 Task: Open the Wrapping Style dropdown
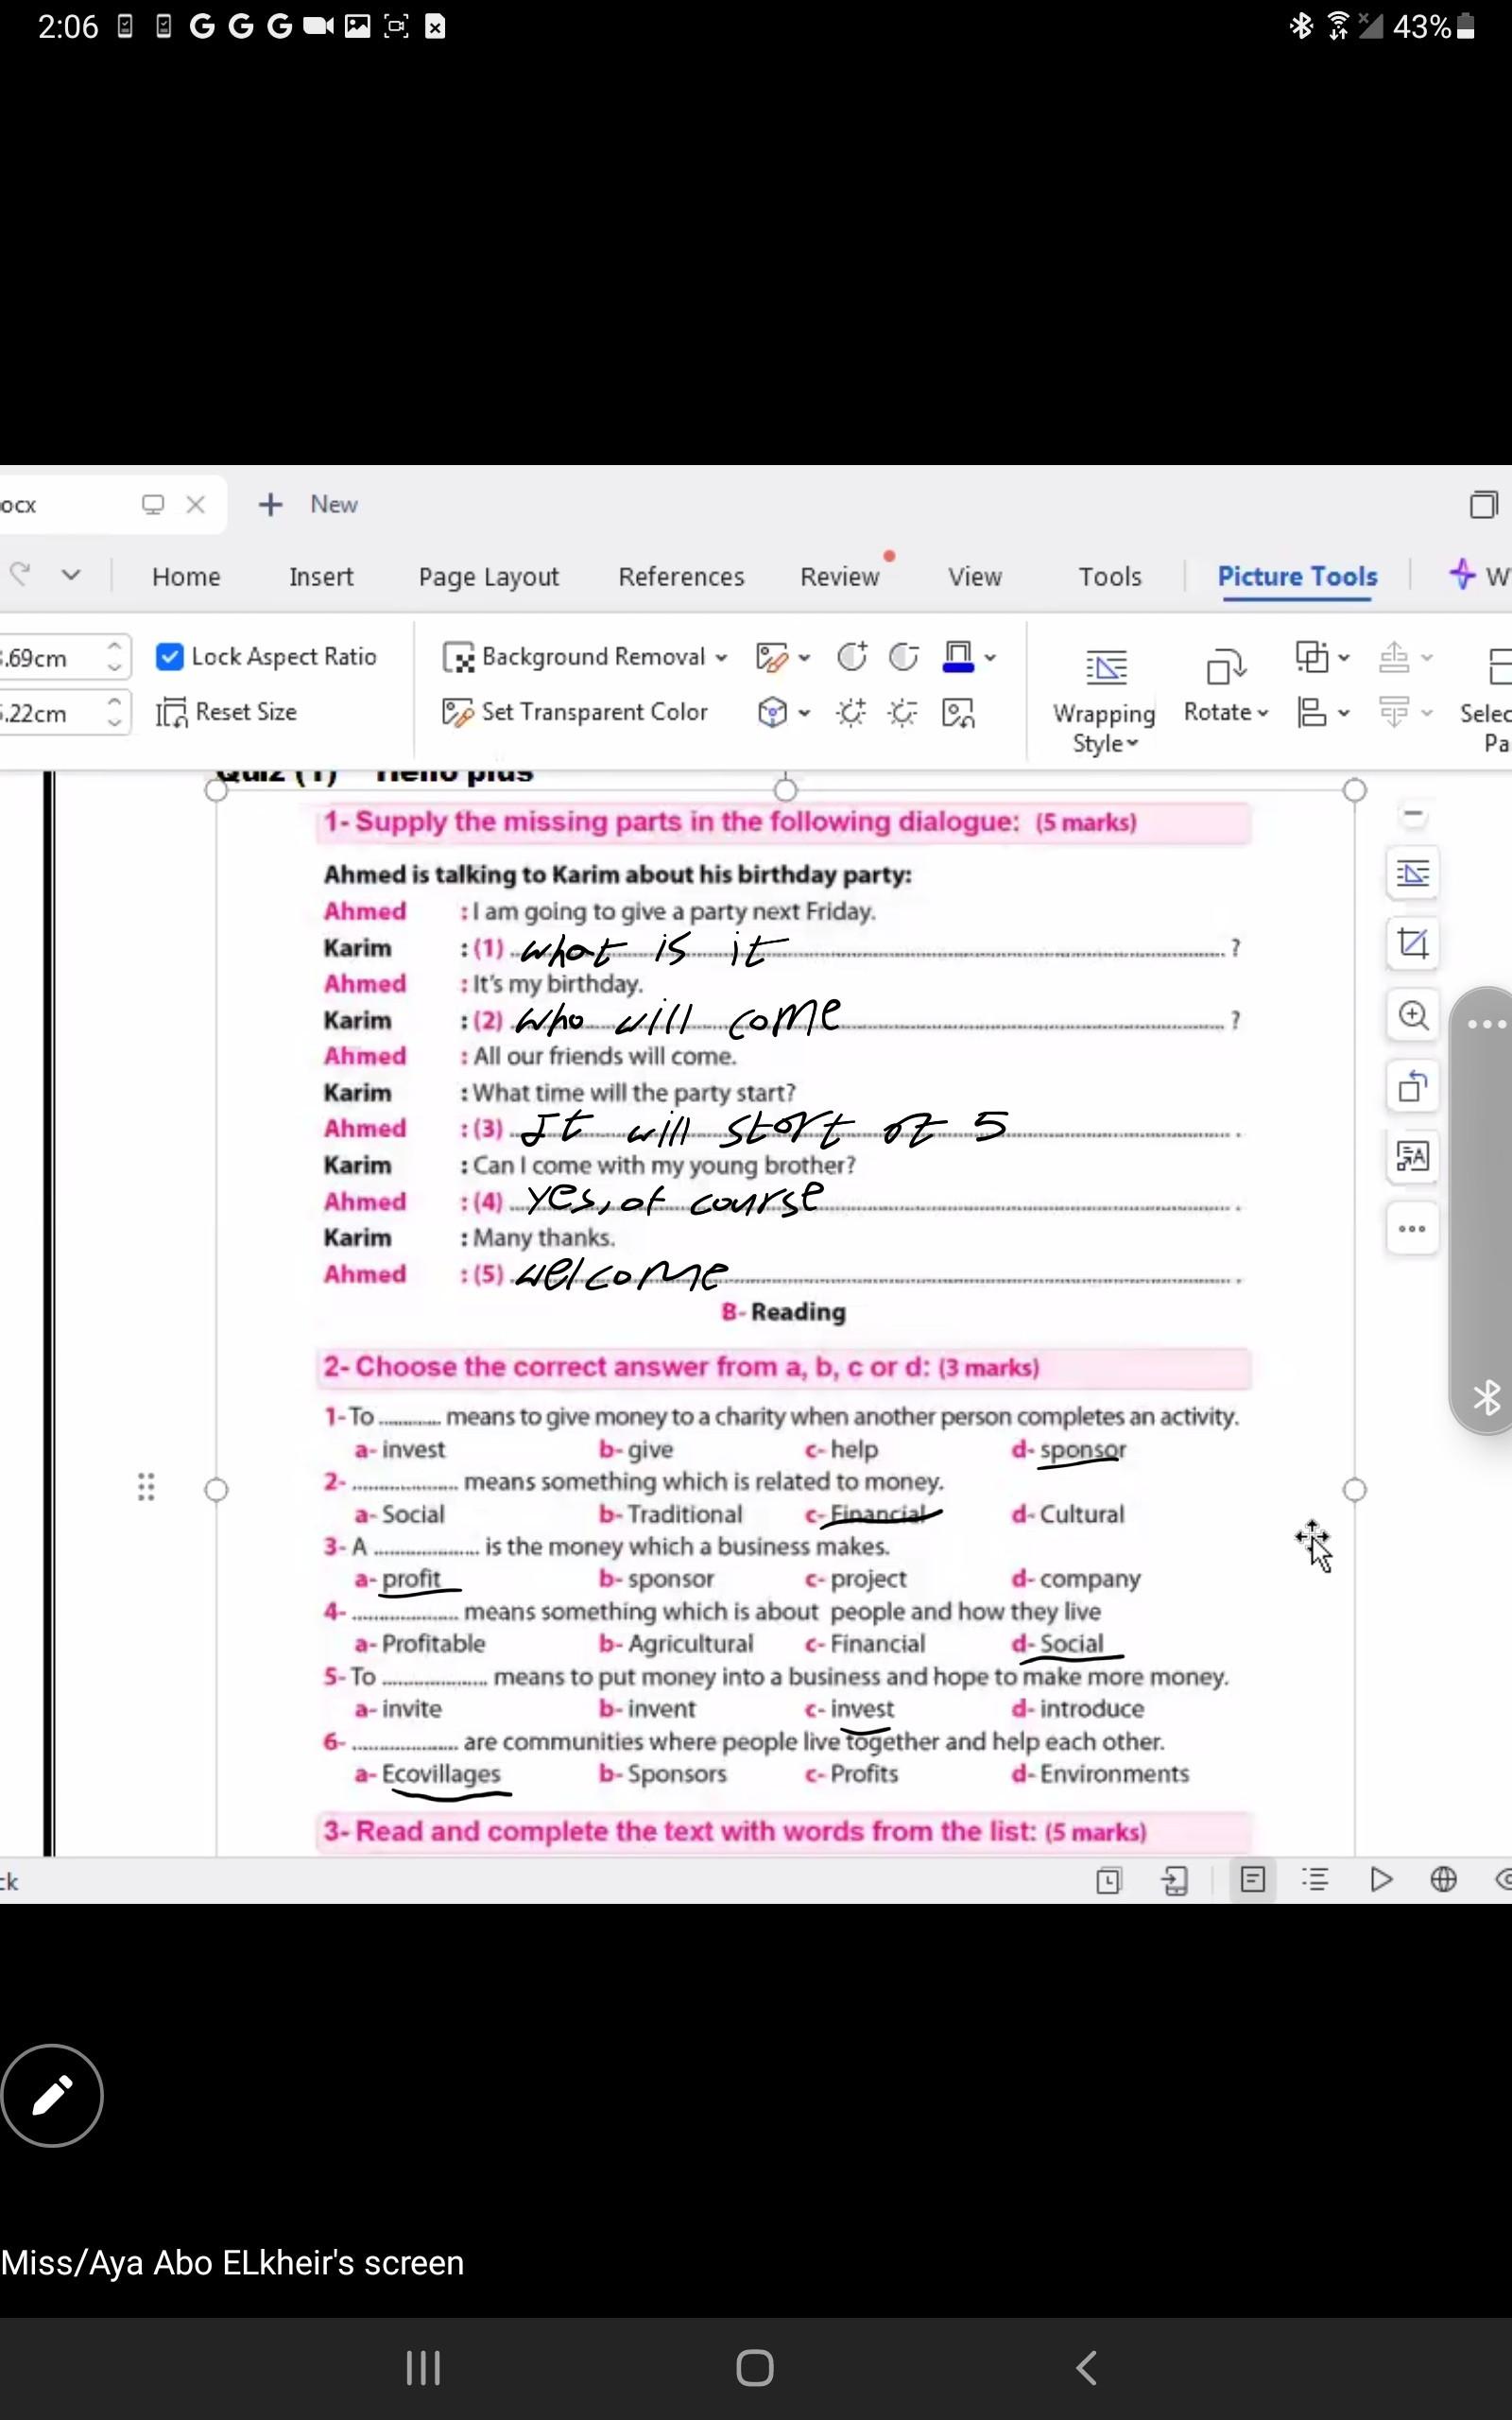(1104, 727)
